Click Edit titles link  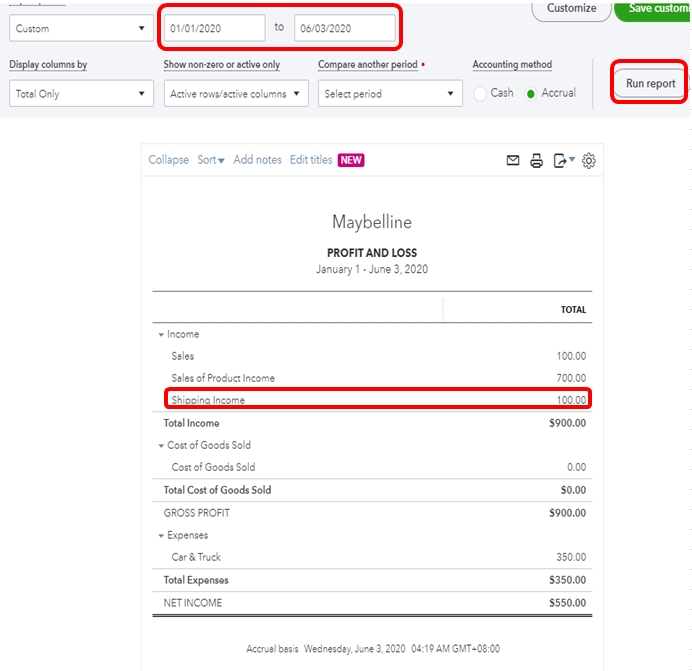[x=311, y=160]
